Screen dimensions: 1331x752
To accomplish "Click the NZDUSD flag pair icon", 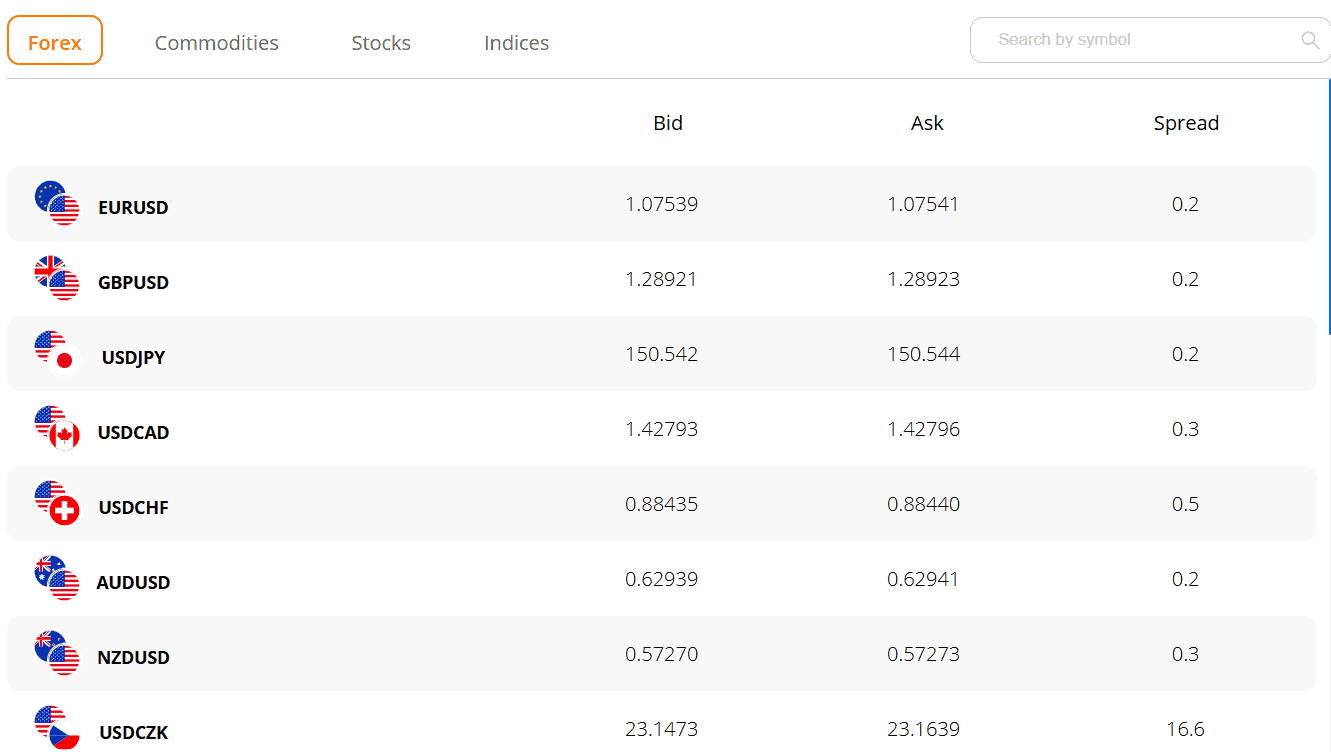I will [57, 653].
